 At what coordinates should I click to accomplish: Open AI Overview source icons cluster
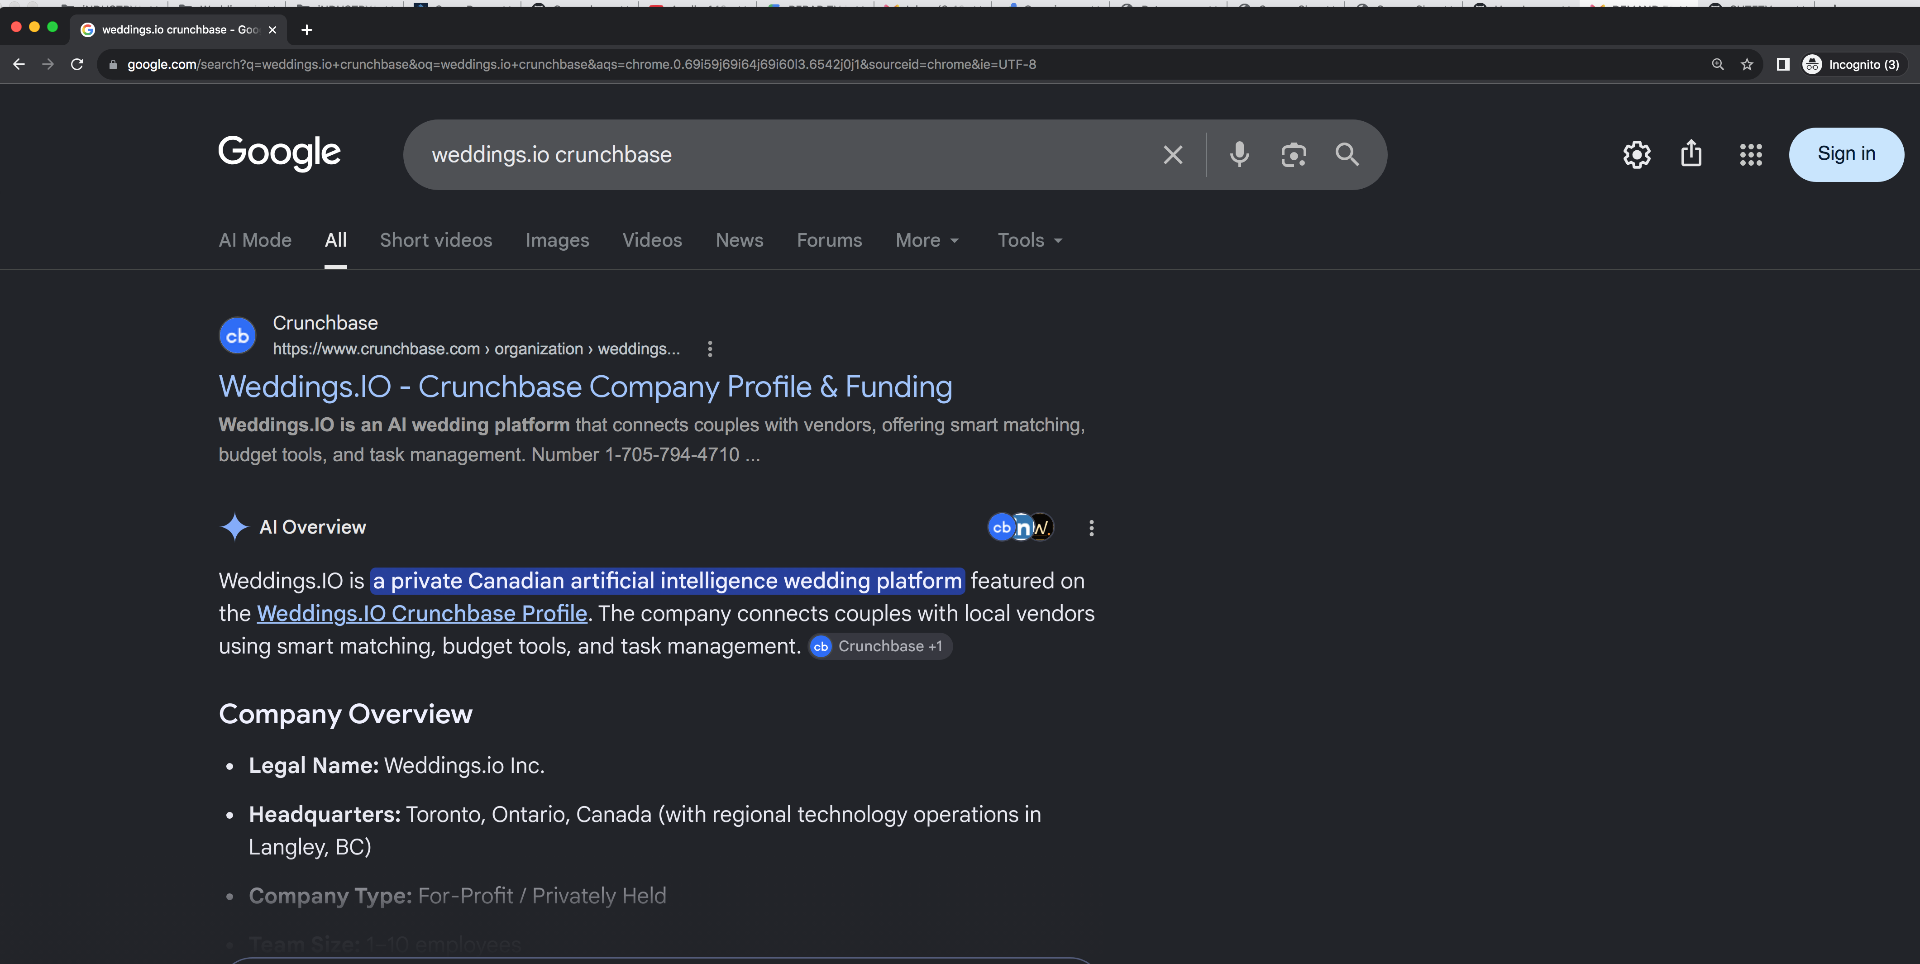[1020, 527]
